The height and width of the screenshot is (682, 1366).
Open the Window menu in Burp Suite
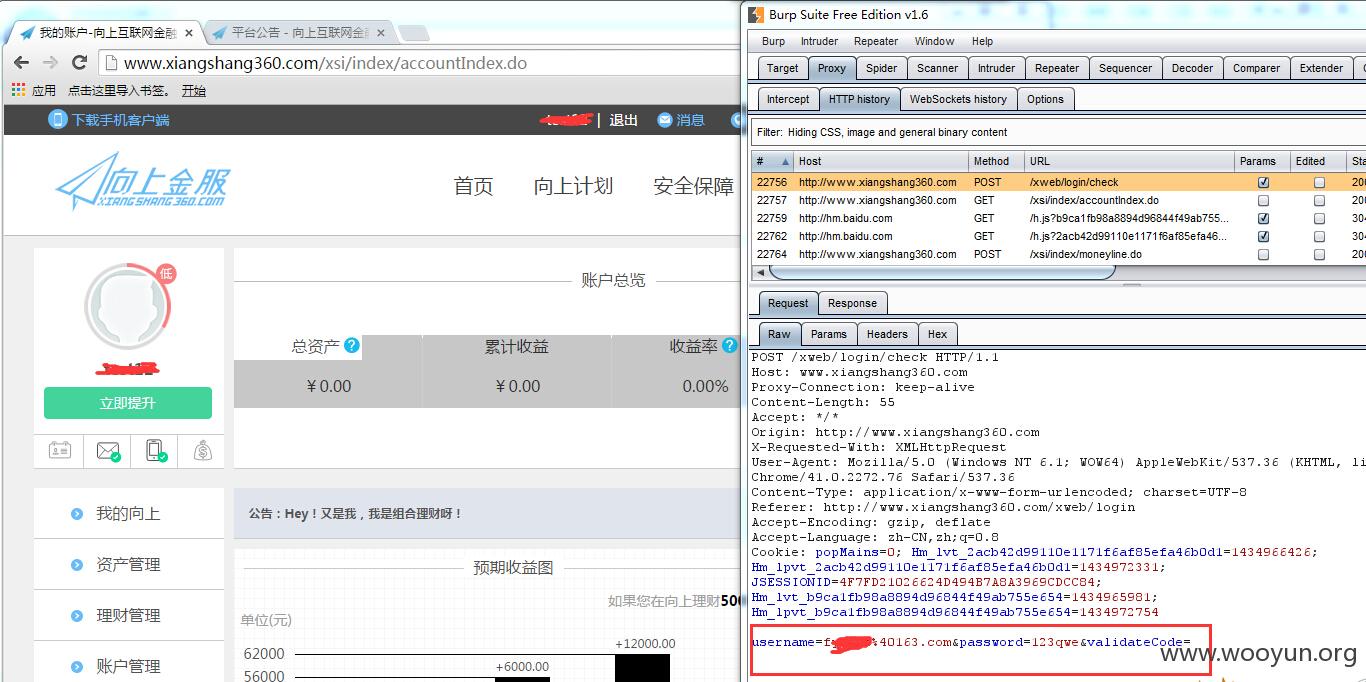click(x=934, y=41)
